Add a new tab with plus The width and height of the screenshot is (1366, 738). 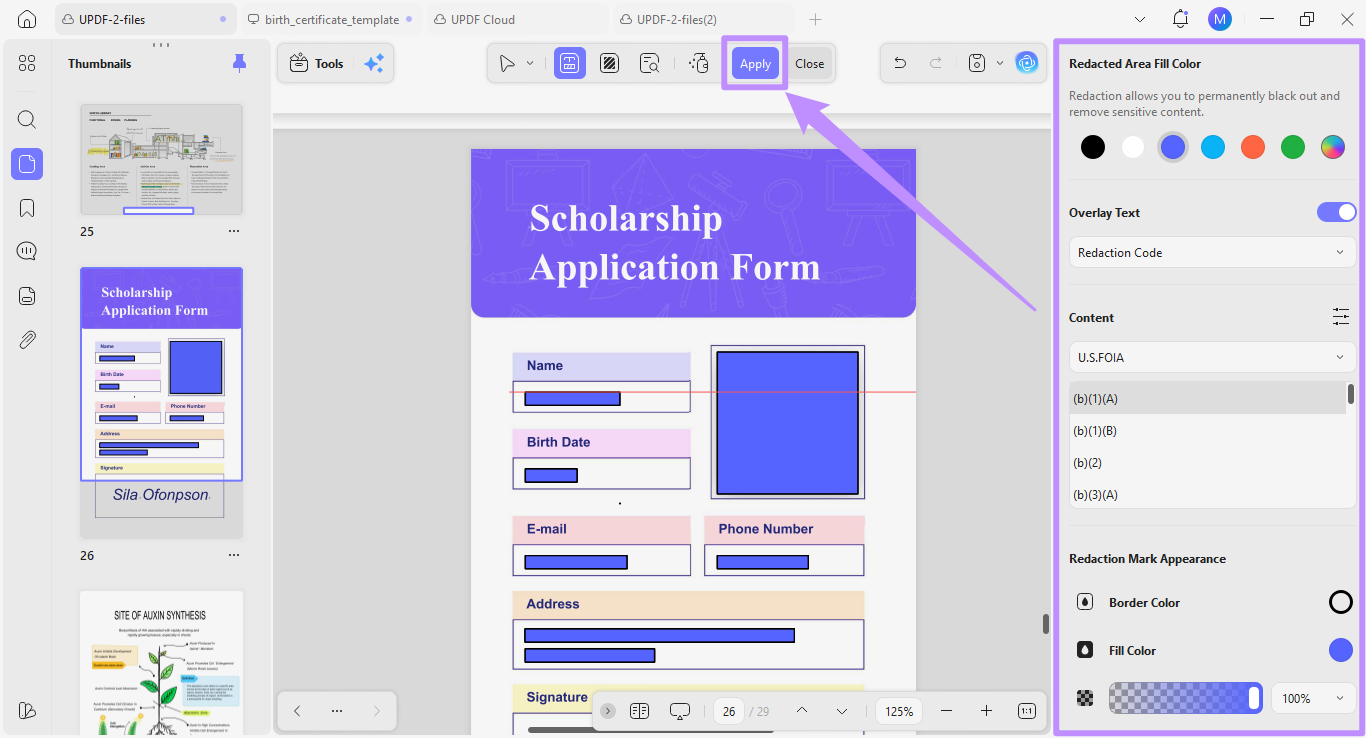[x=815, y=19]
